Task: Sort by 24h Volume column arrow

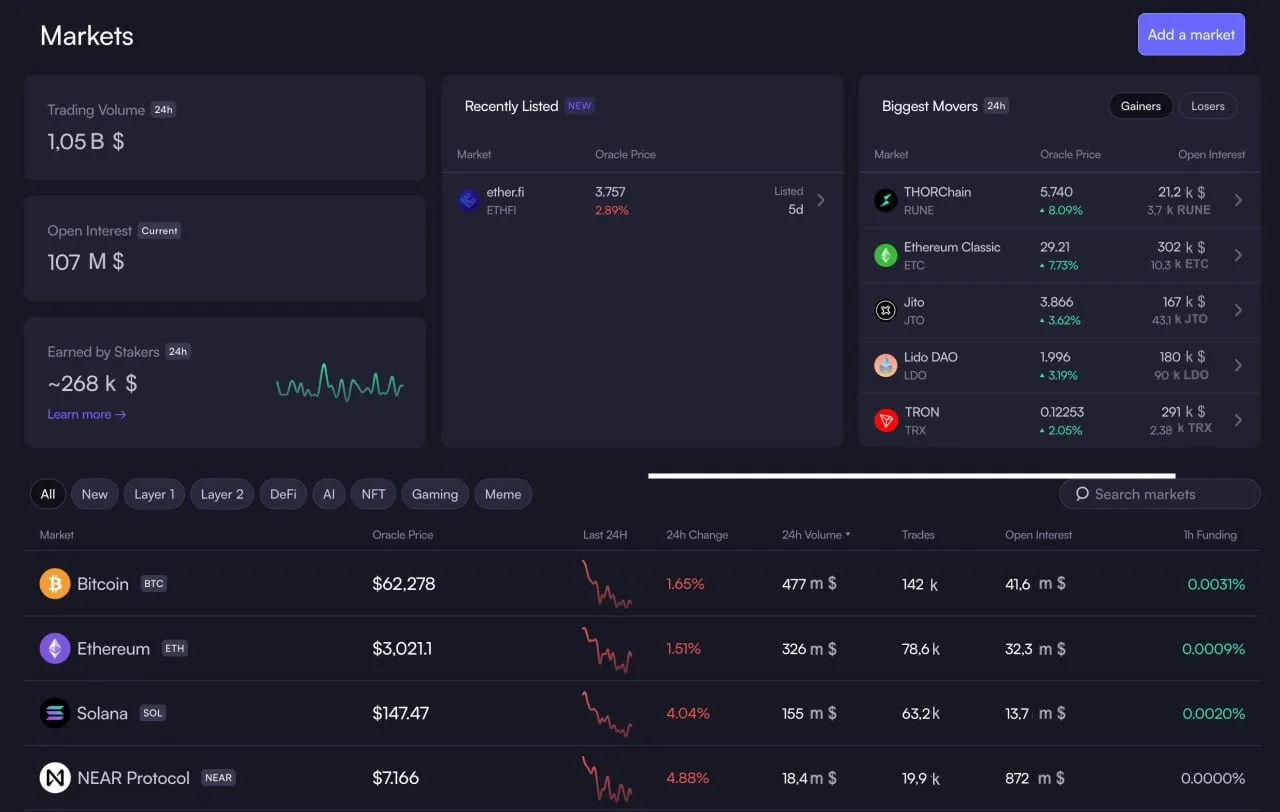Action: pyautogui.click(x=848, y=535)
